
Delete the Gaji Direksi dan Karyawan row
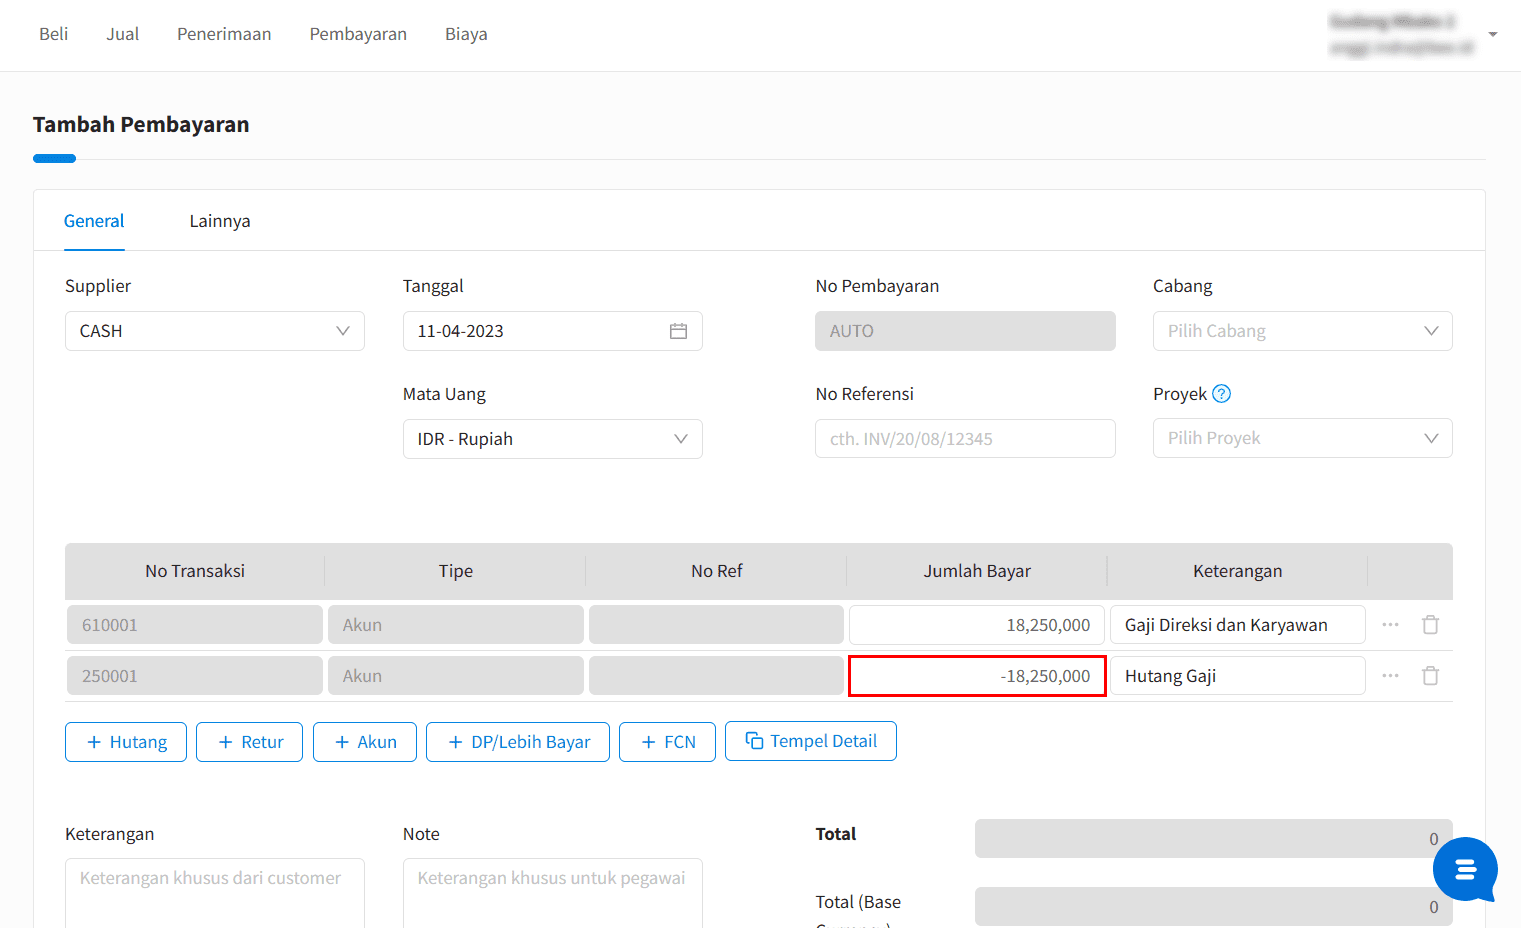point(1430,625)
